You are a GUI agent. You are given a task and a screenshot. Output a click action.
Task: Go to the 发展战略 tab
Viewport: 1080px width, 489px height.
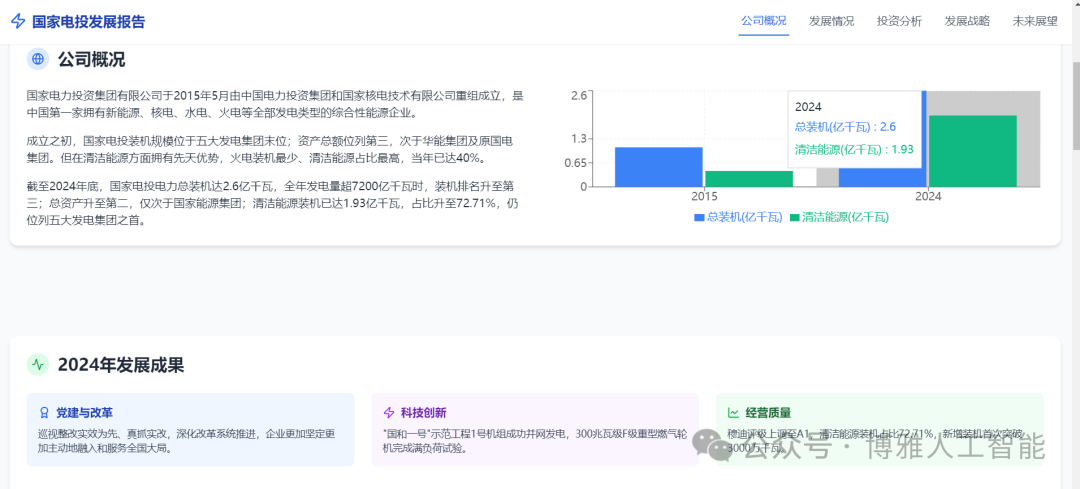coord(967,21)
